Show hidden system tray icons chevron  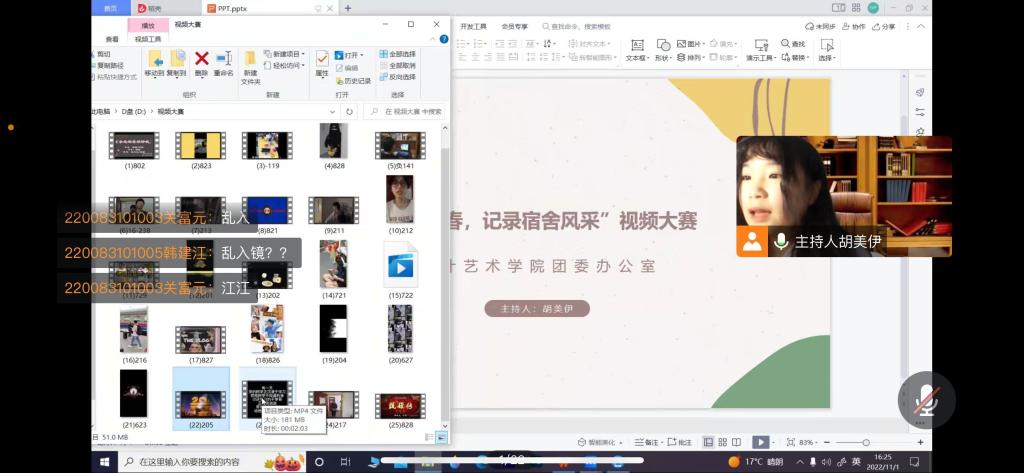(x=800, y=462)
